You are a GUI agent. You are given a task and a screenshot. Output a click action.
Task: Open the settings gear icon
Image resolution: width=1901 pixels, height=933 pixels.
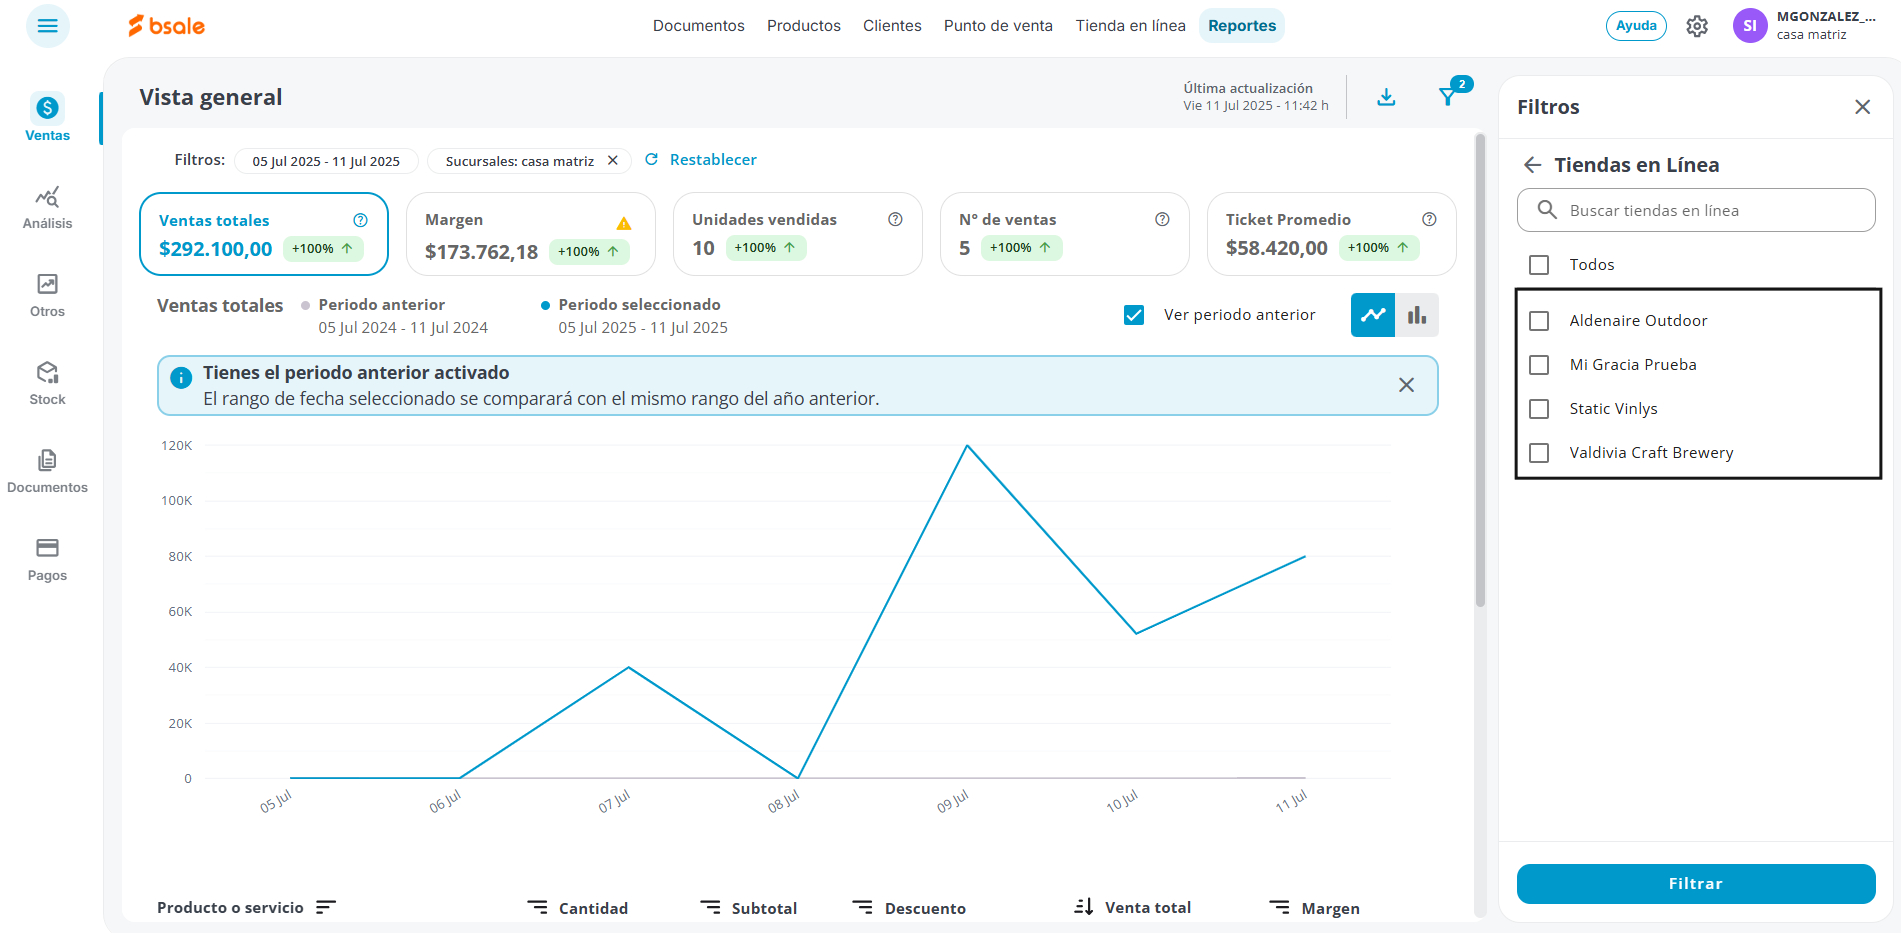point(1697,26)
